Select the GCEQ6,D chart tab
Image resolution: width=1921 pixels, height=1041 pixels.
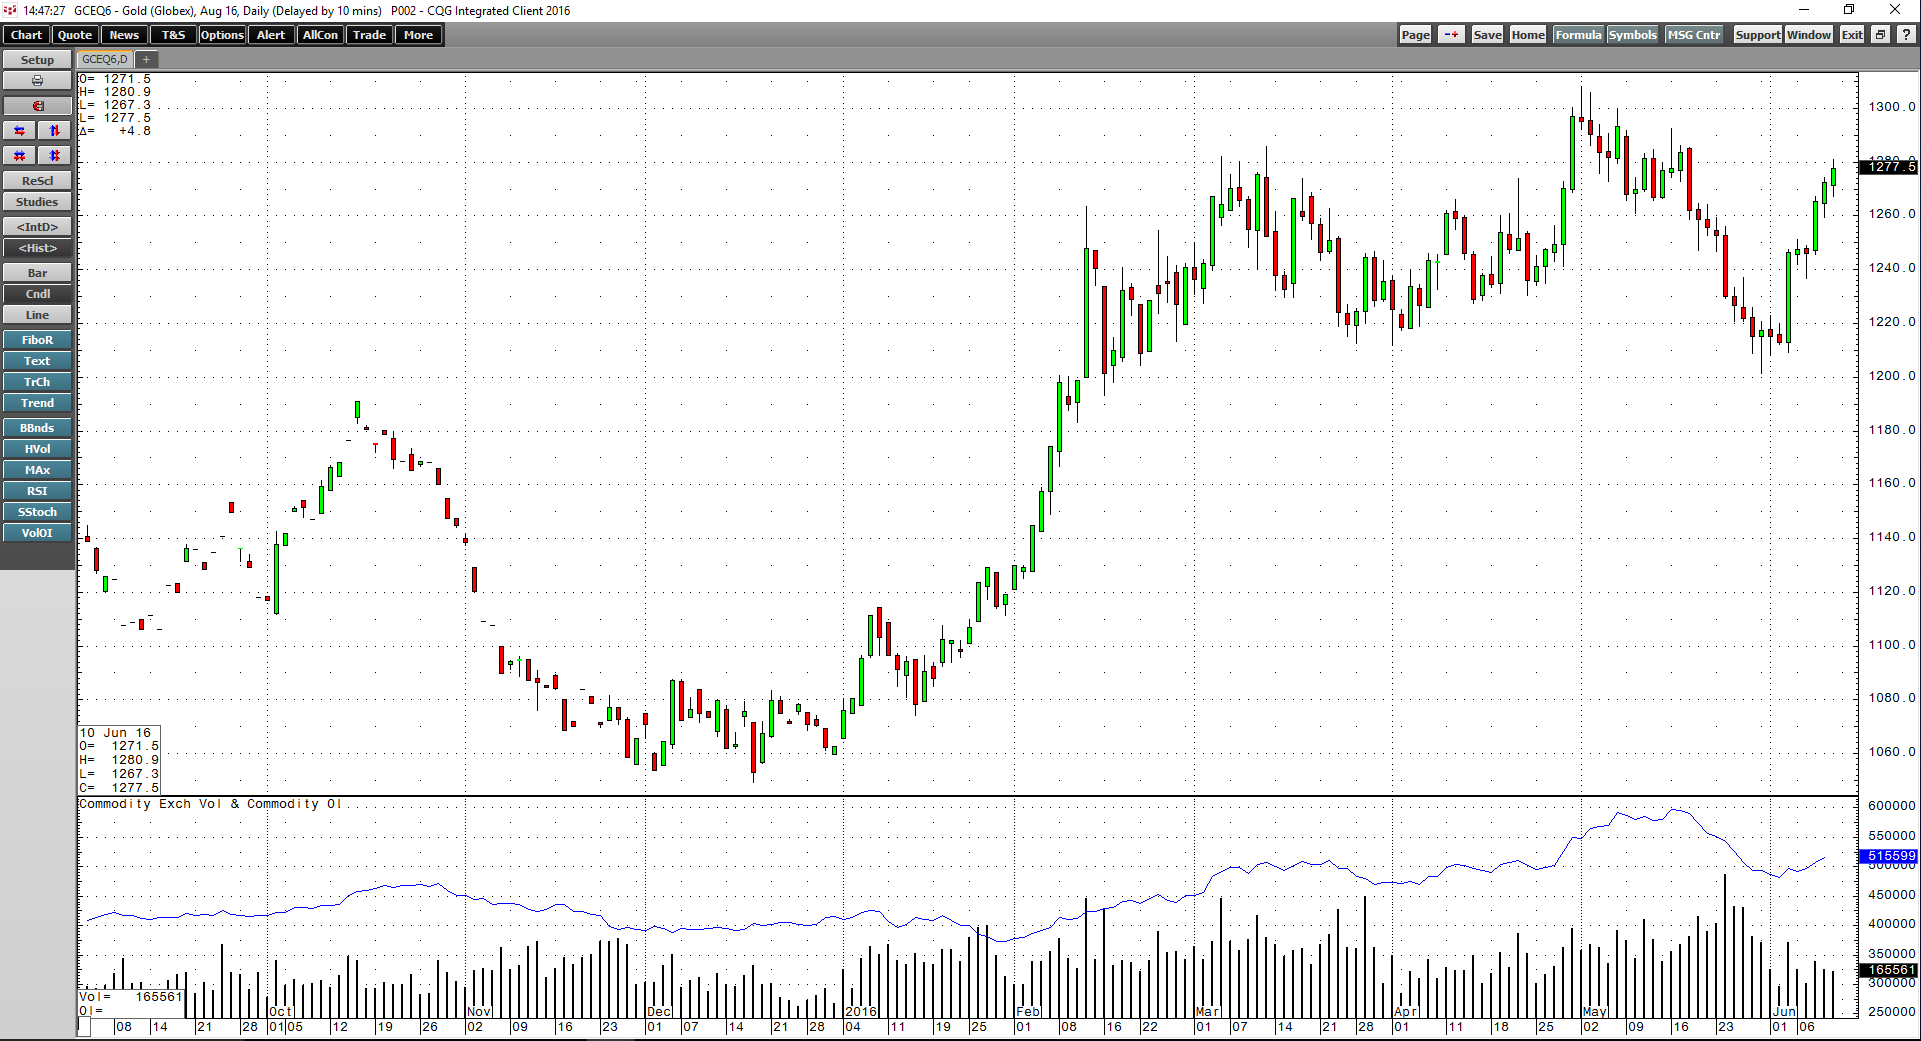(x=103, y=59)
